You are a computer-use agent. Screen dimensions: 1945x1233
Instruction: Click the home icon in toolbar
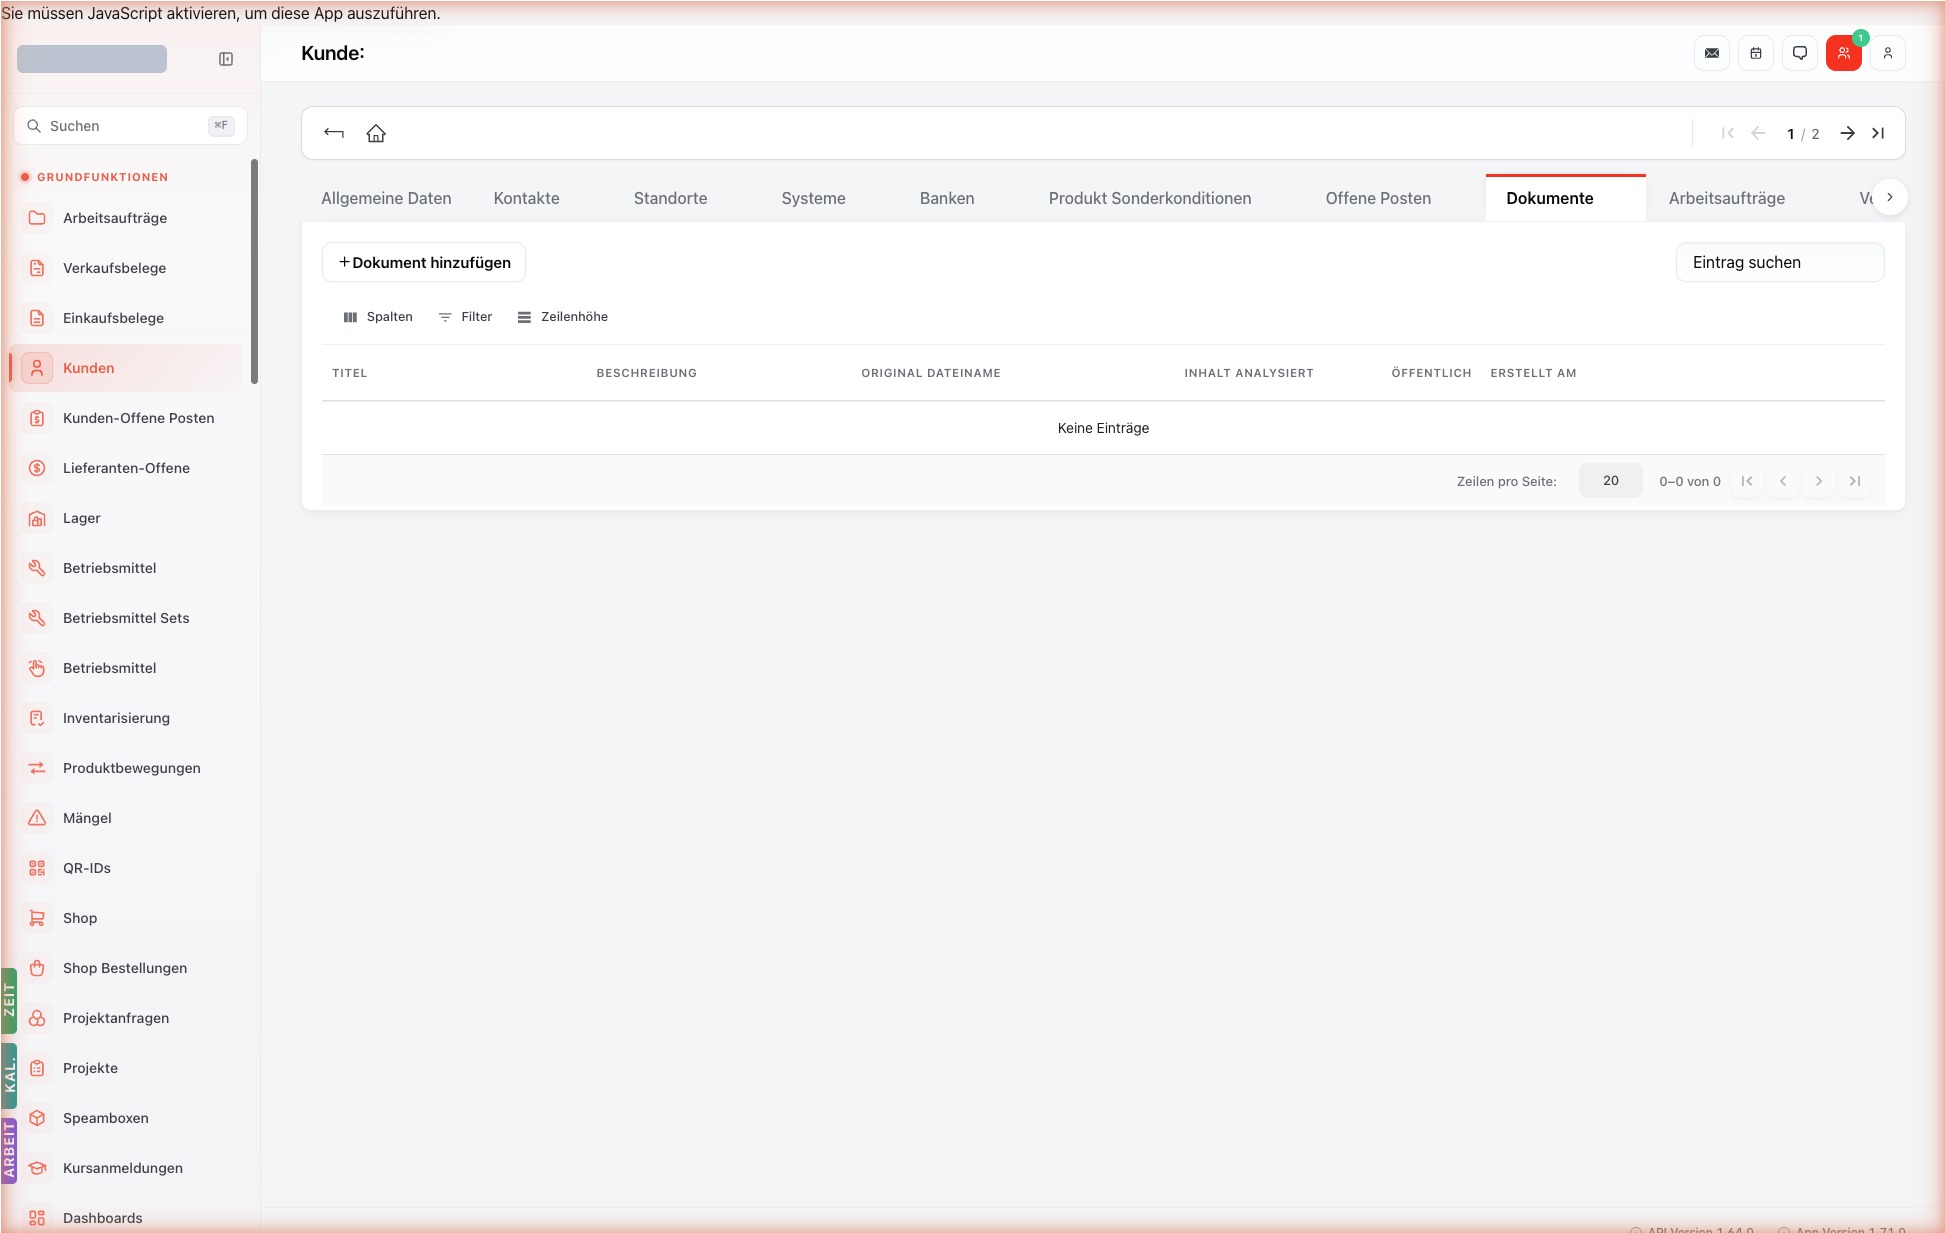[x=376, y=133]
